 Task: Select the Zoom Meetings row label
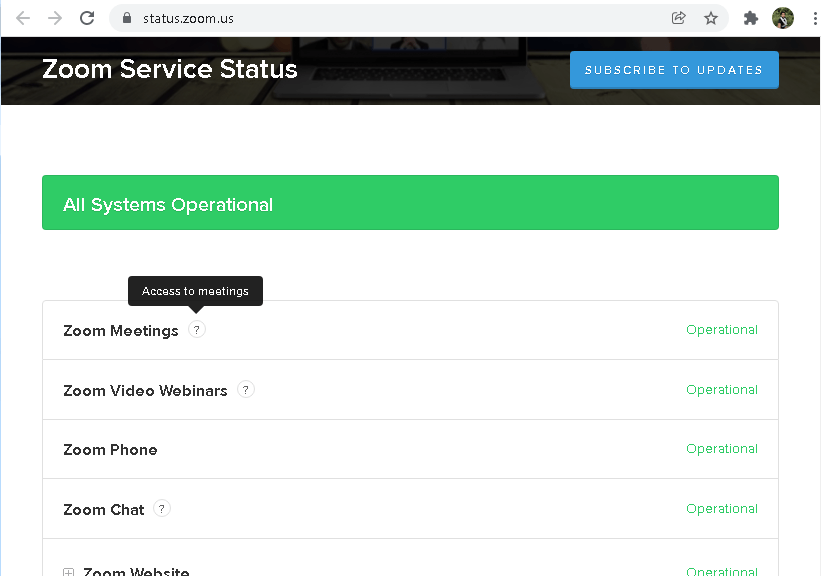coord(121,331)
